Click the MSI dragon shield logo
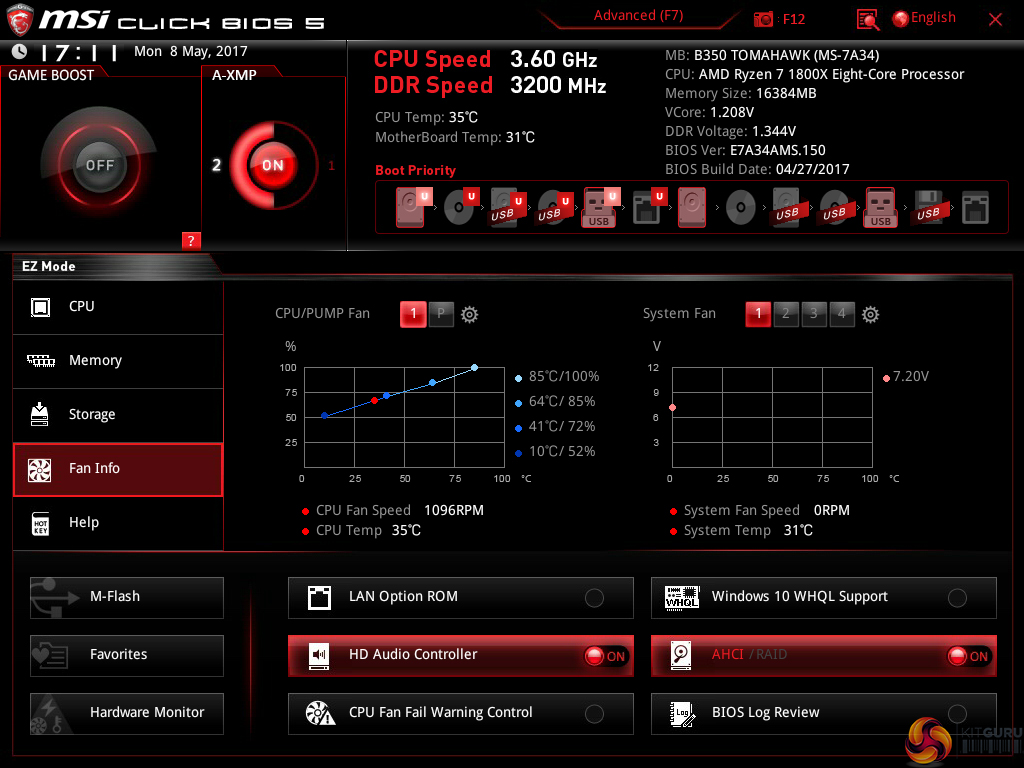Screen dimensions: 1024x768 tap(20, 19)
